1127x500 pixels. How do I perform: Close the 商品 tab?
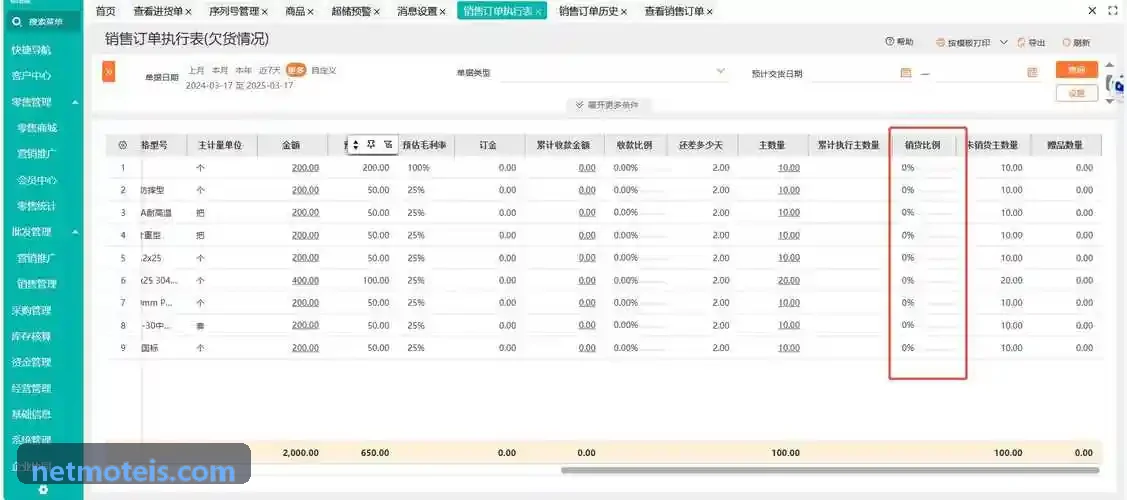(310, 11)
